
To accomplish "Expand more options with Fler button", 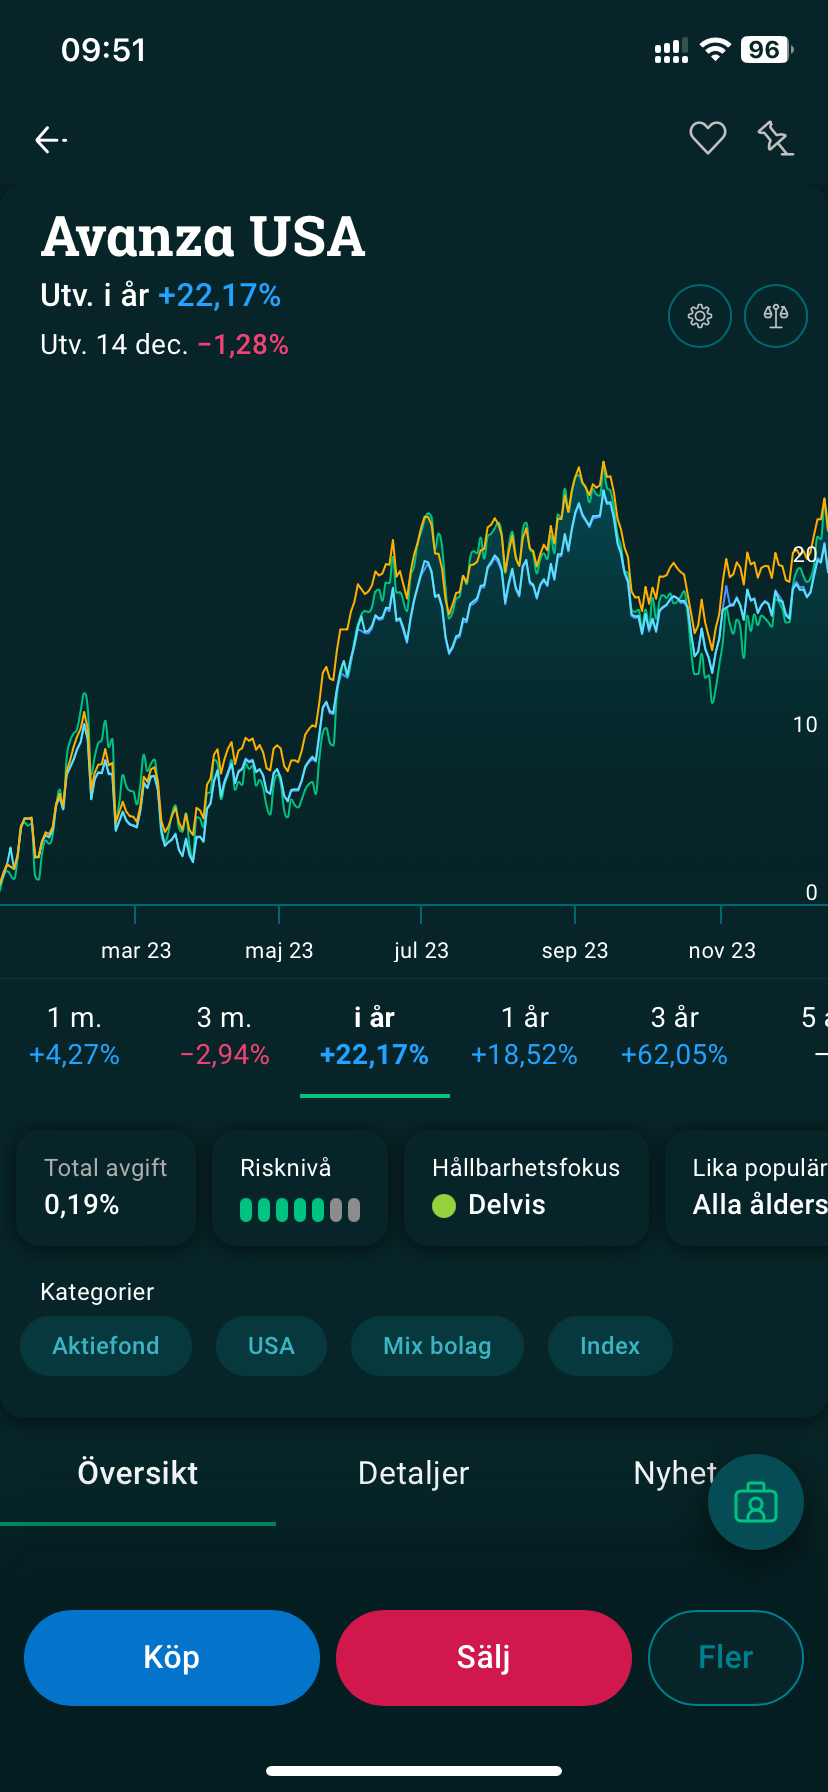I will (x=725, y=1657).
